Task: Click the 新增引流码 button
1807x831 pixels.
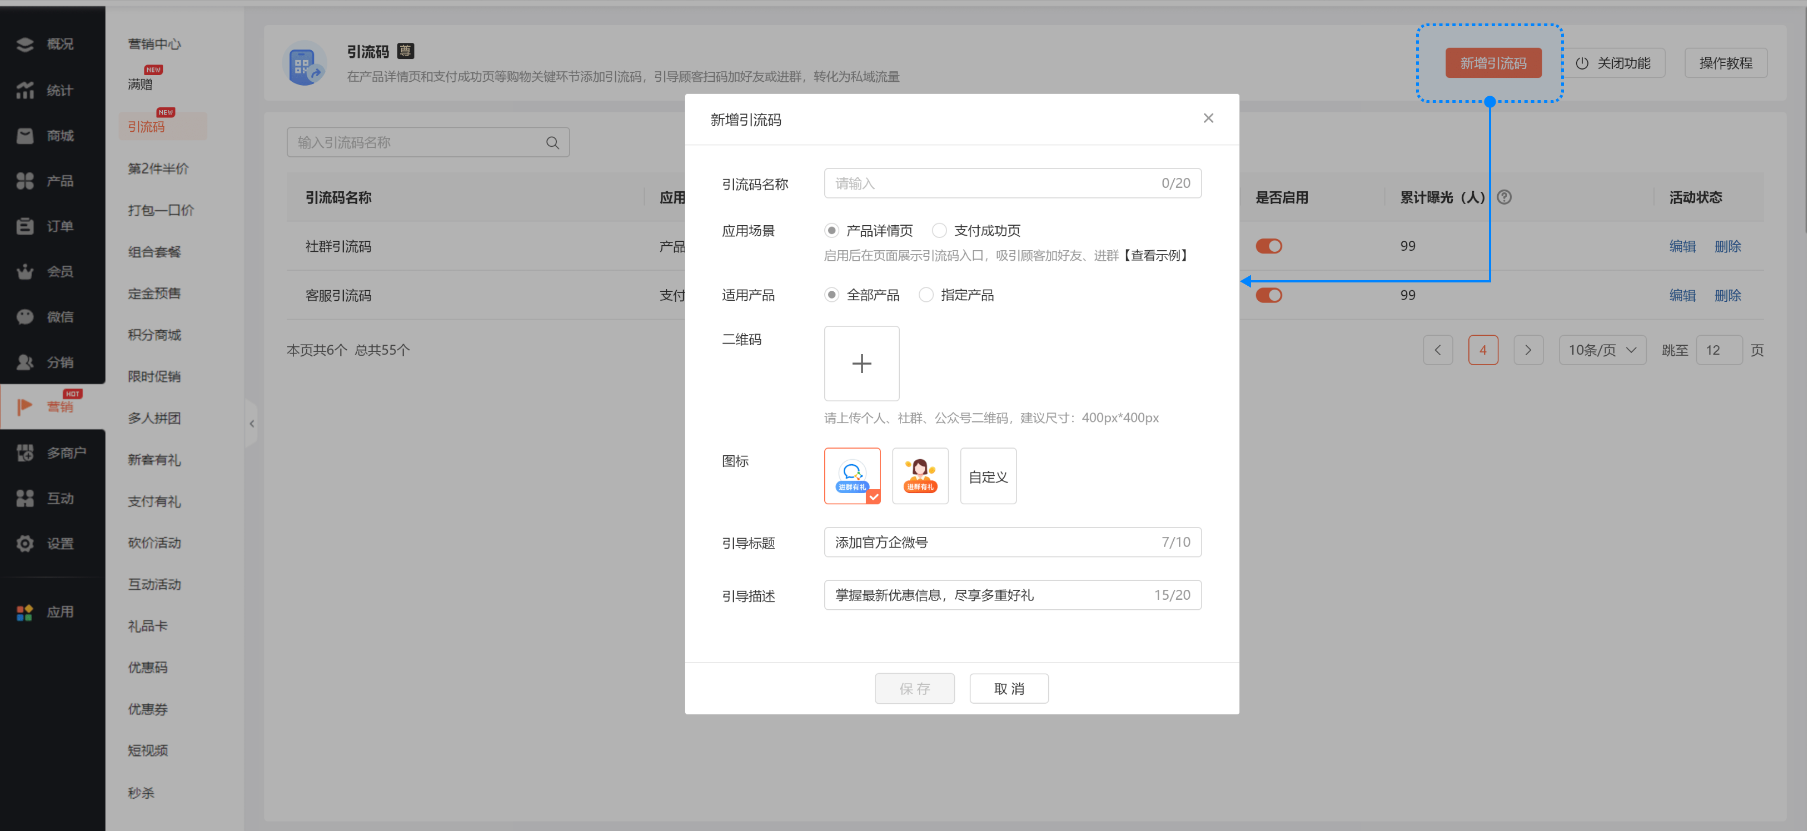Action: coord(1493,63)
